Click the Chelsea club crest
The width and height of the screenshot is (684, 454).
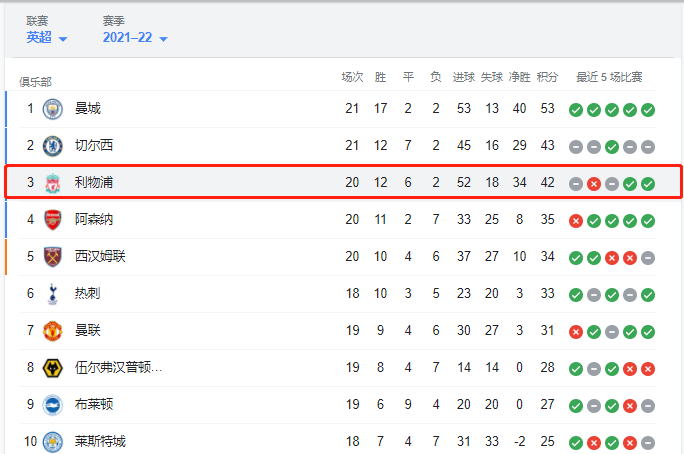click(53, 146)
